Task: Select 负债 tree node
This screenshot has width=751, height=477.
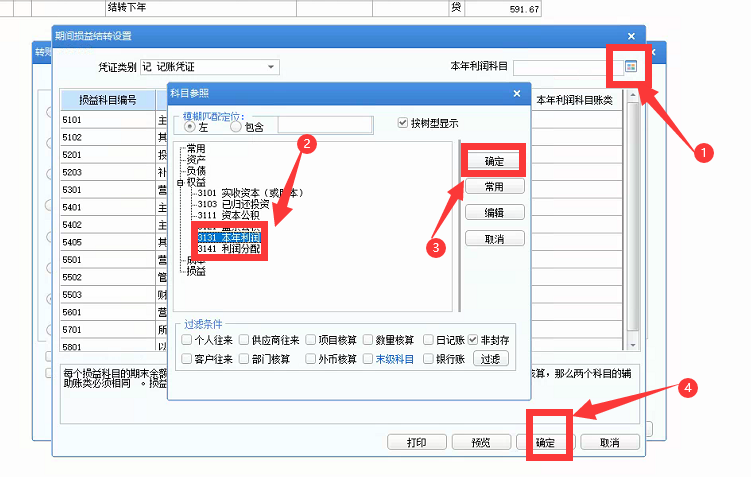Action: tap(196, 171)
